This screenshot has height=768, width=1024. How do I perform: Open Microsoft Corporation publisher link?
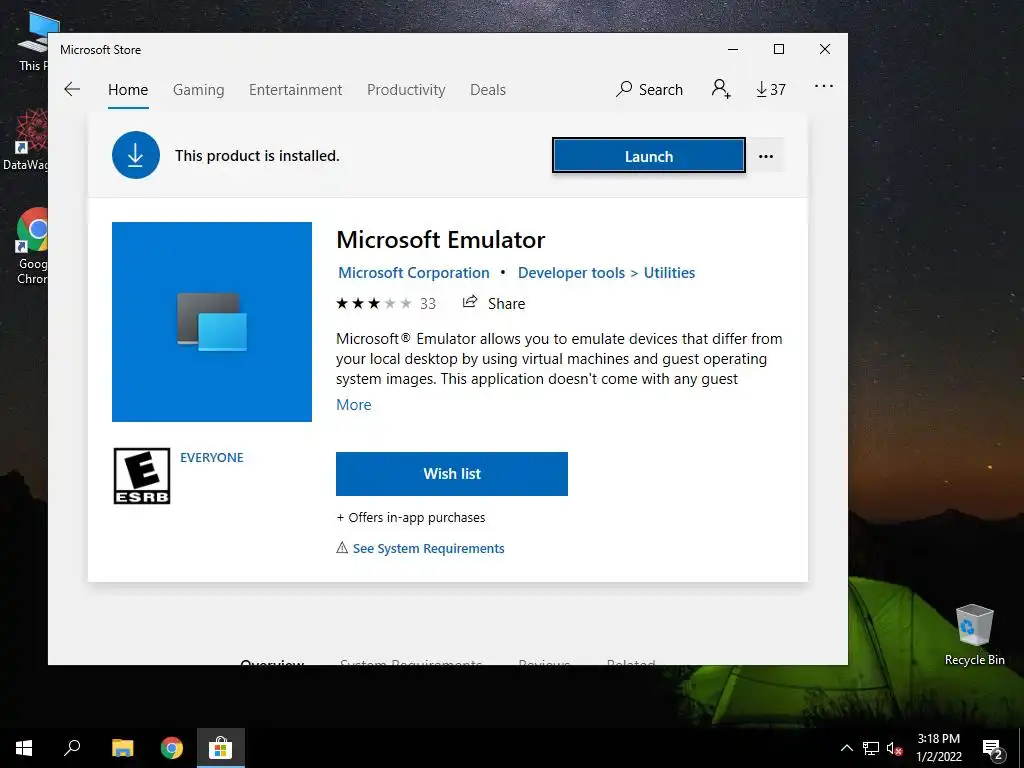click(x=413, y=273)
